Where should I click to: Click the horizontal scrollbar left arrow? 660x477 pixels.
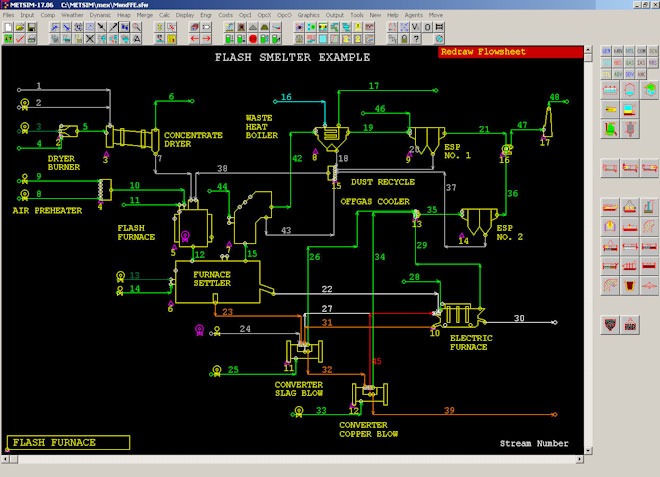tap(5, 459)
